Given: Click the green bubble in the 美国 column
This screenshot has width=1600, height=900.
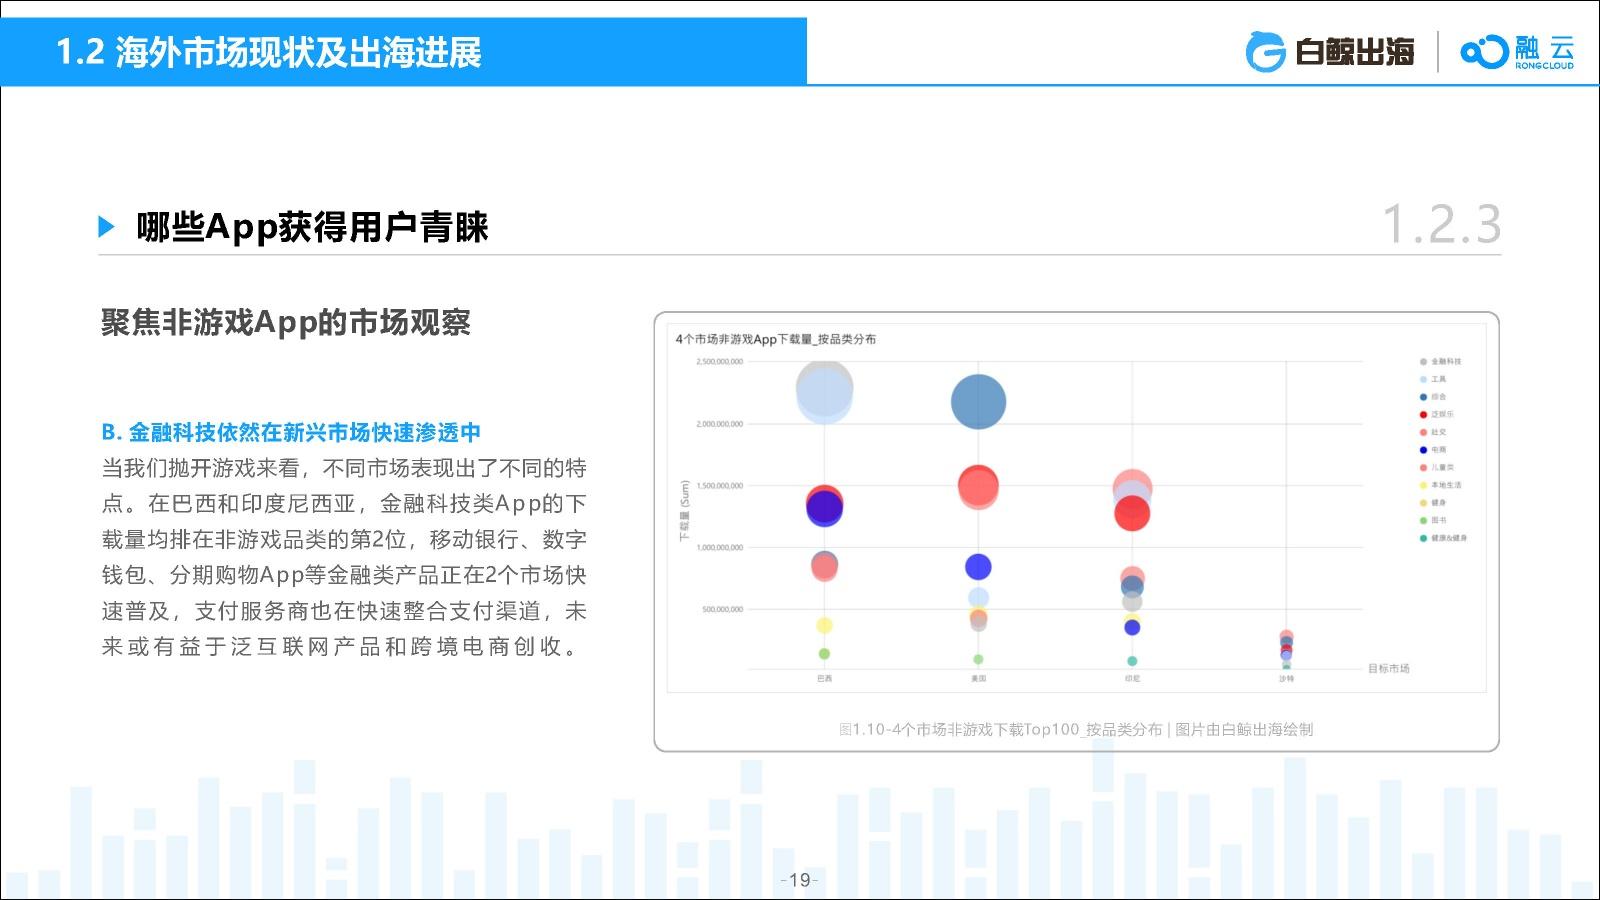Looking at the screenshot, I should coord(978,659).
